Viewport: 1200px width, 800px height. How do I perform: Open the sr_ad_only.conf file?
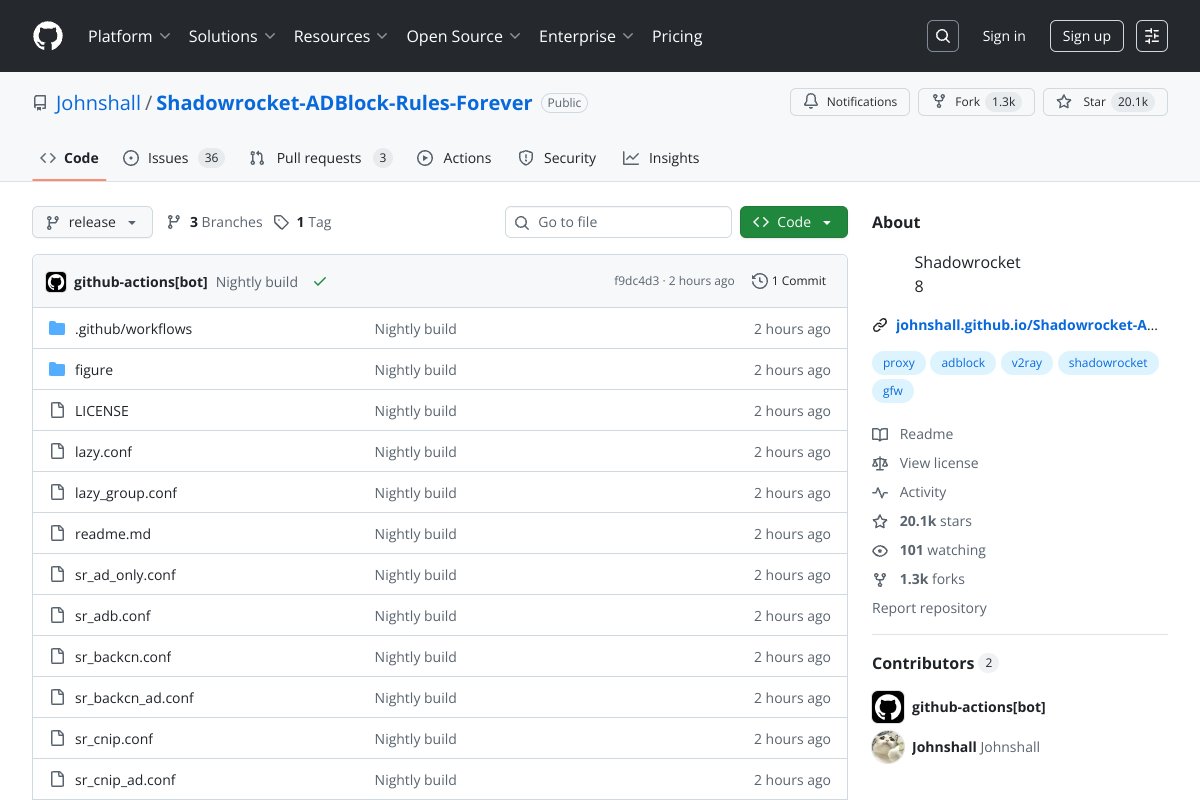pyautogui.click(x=125, y=575)
